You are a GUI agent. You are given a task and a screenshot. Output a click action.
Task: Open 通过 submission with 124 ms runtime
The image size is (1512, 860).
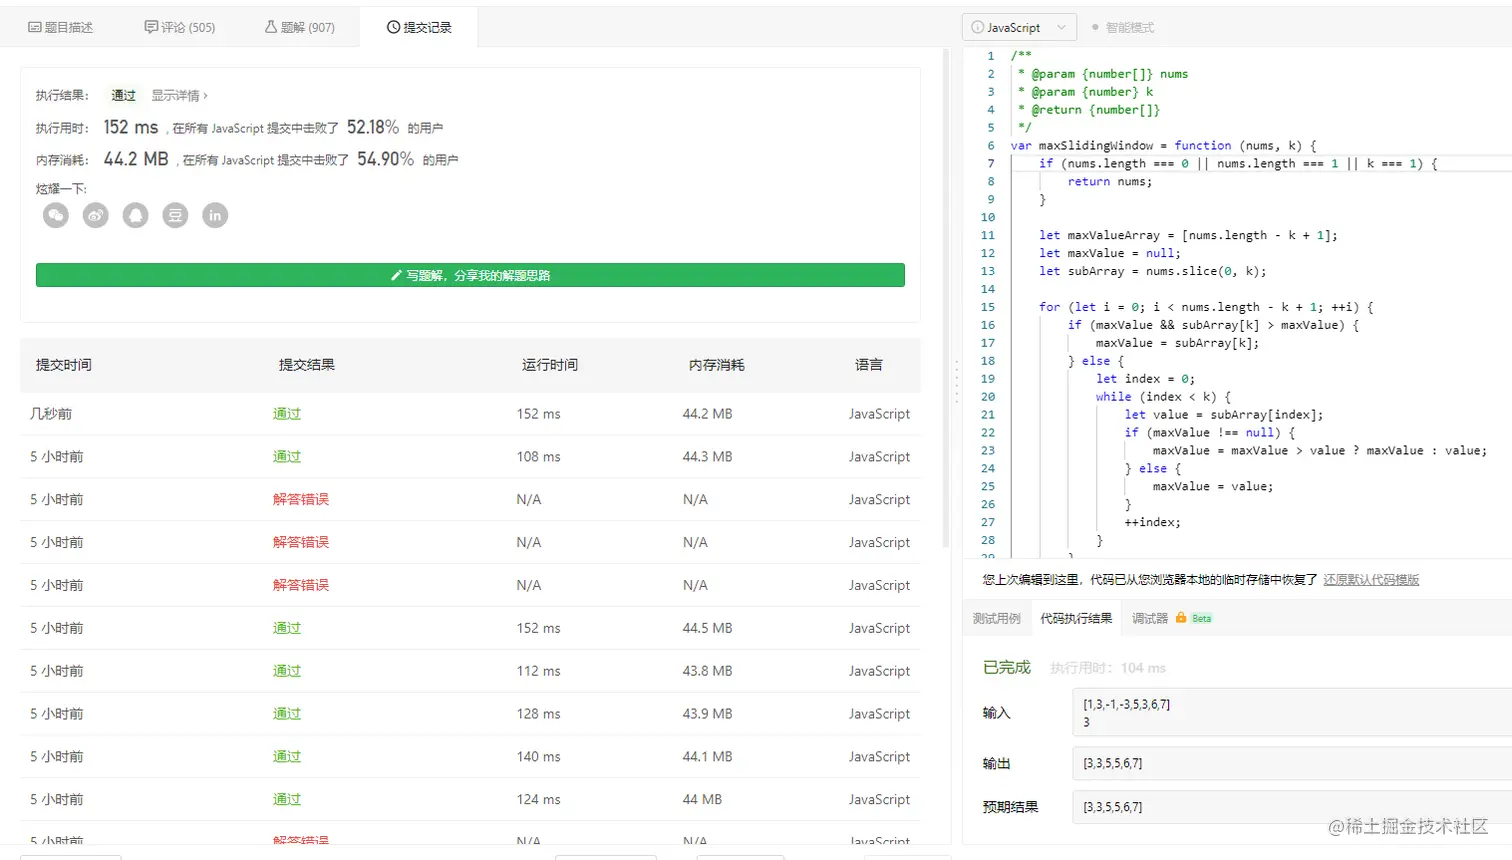pyautogui.click(x=287, y=800)
